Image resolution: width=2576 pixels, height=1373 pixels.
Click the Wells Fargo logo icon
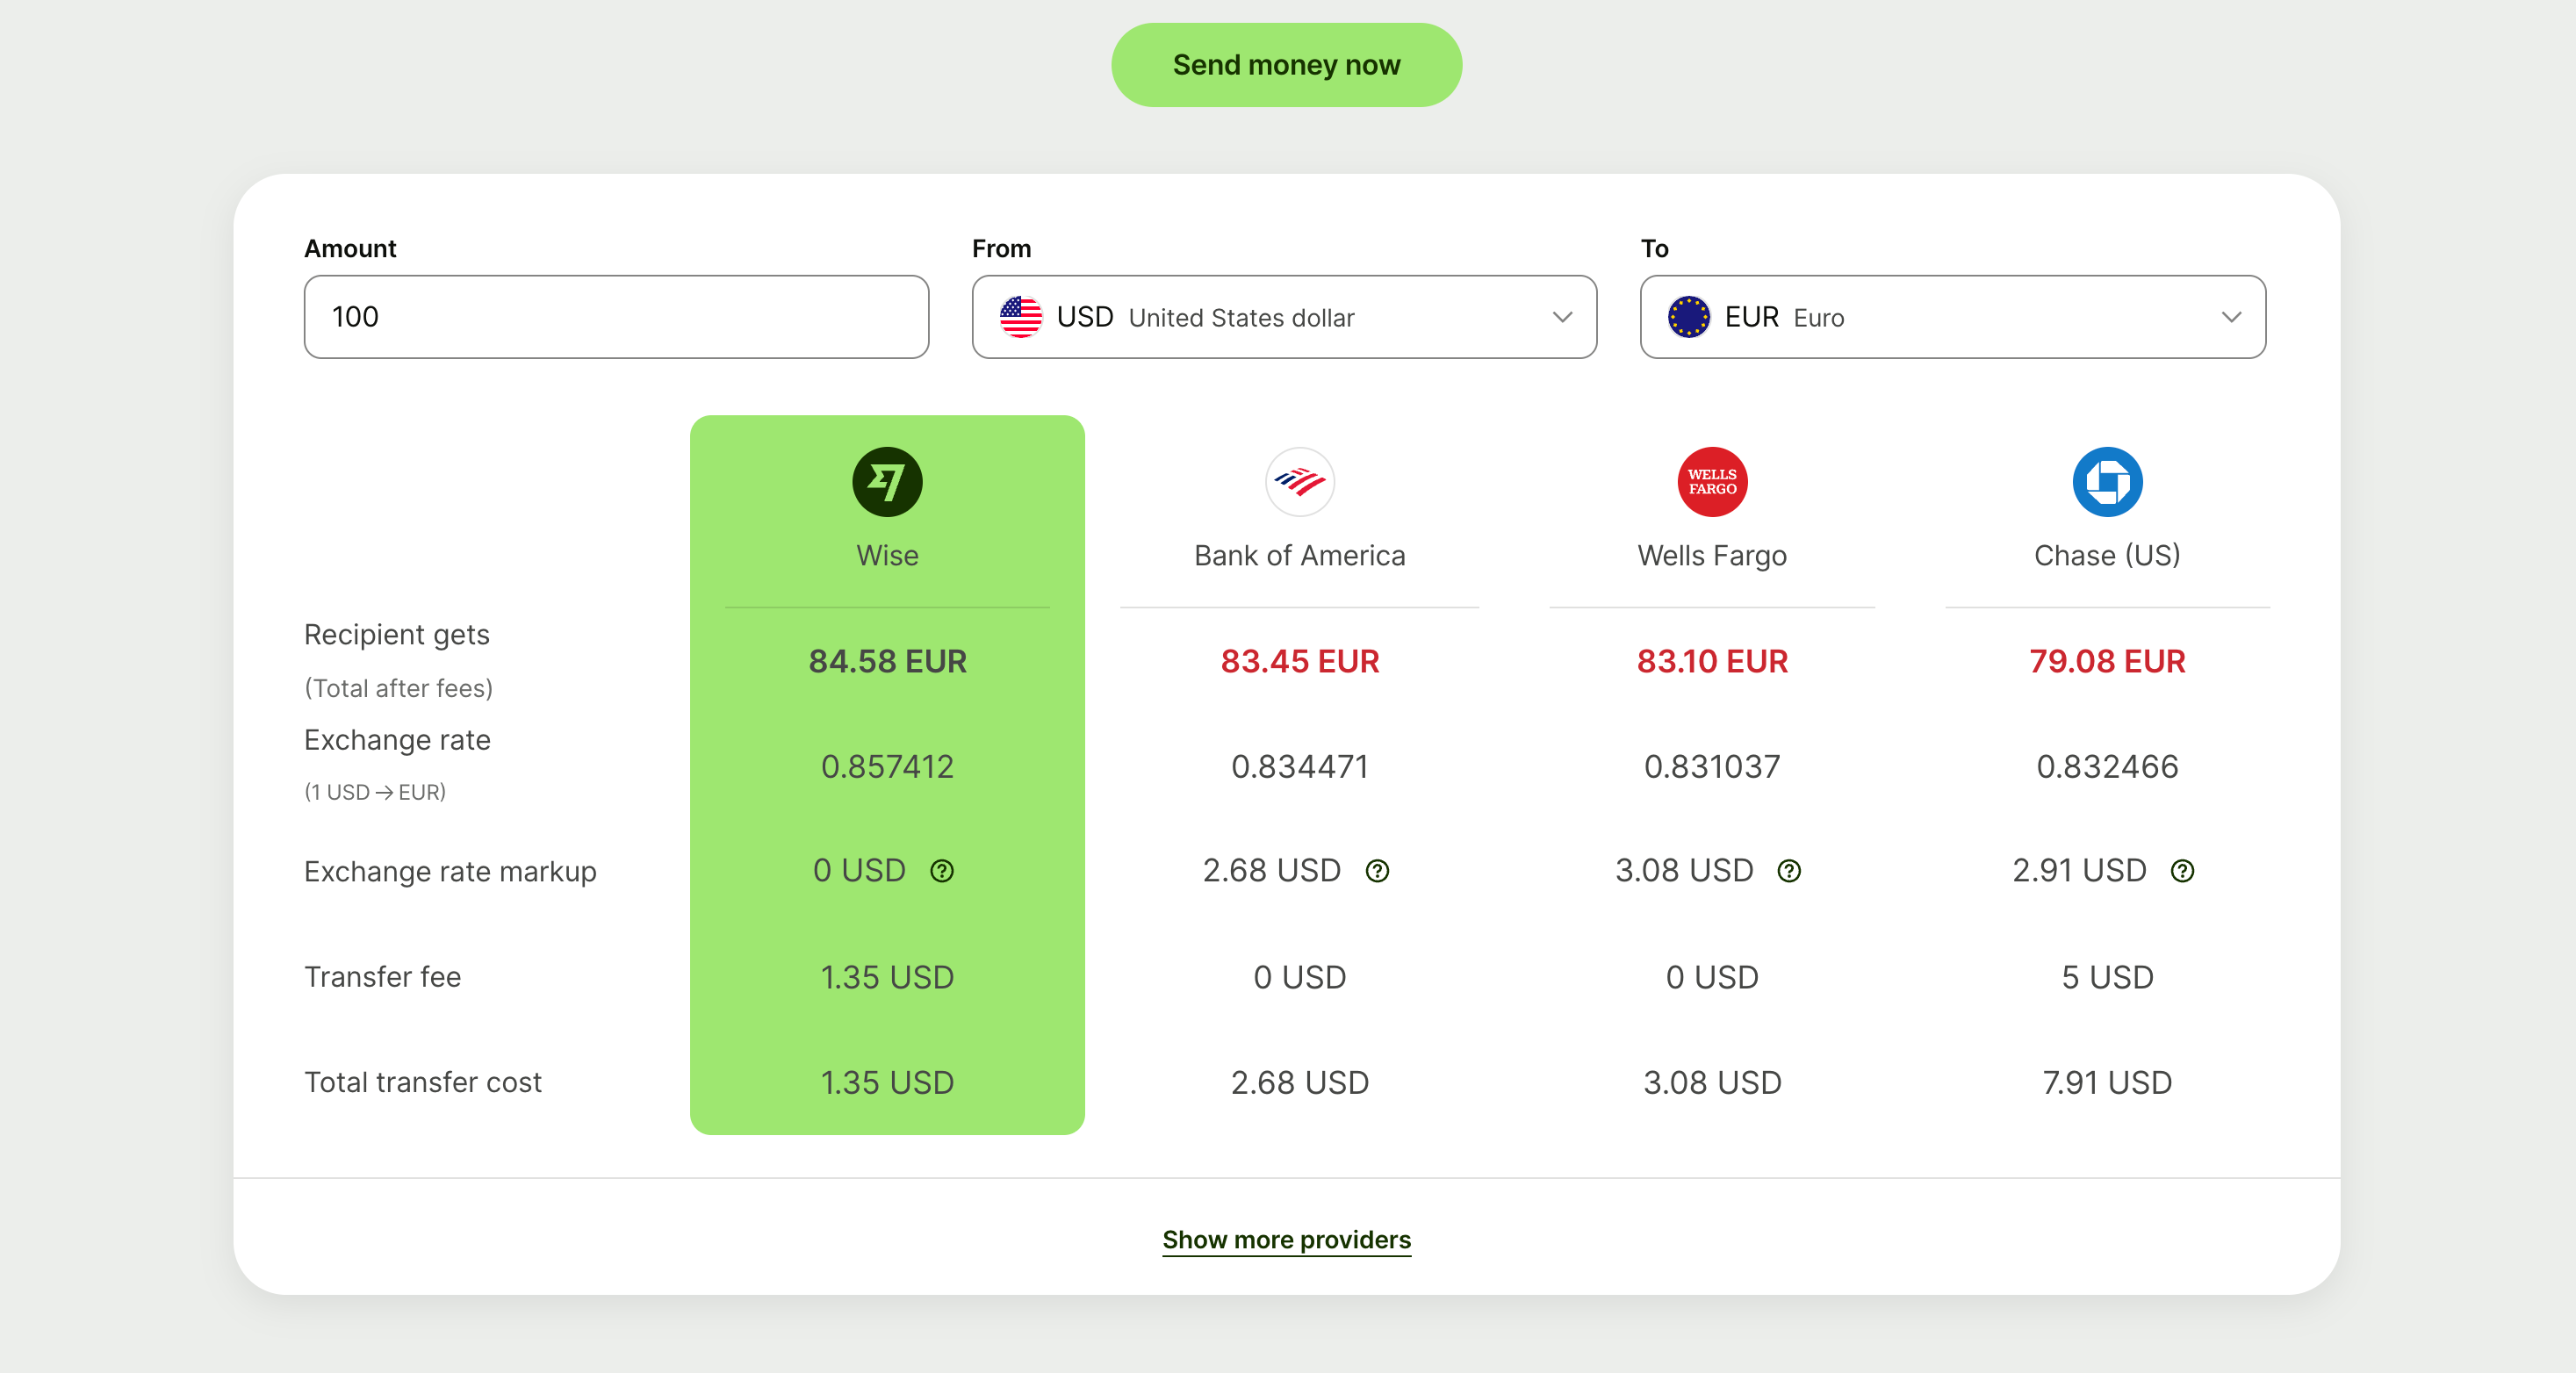coord(1711,481)
